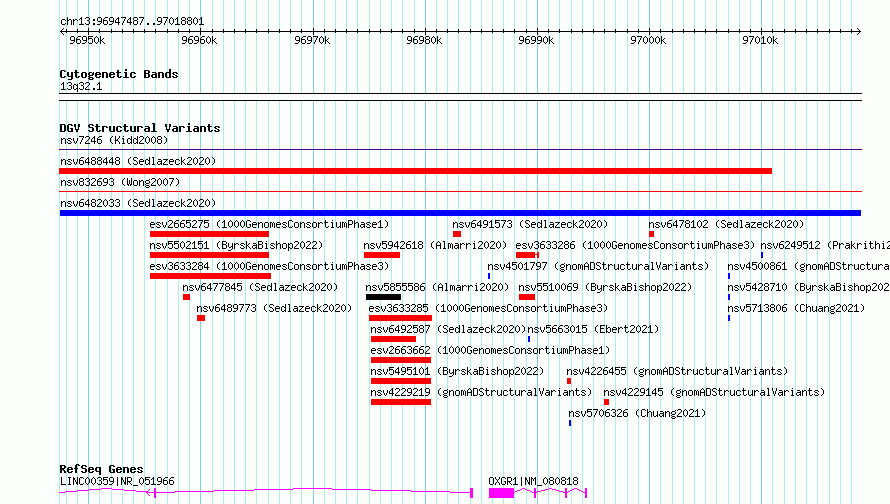Click the black bar under nsv5855586
The height and width of the screenshot is (504, 890).
point(383,297)
